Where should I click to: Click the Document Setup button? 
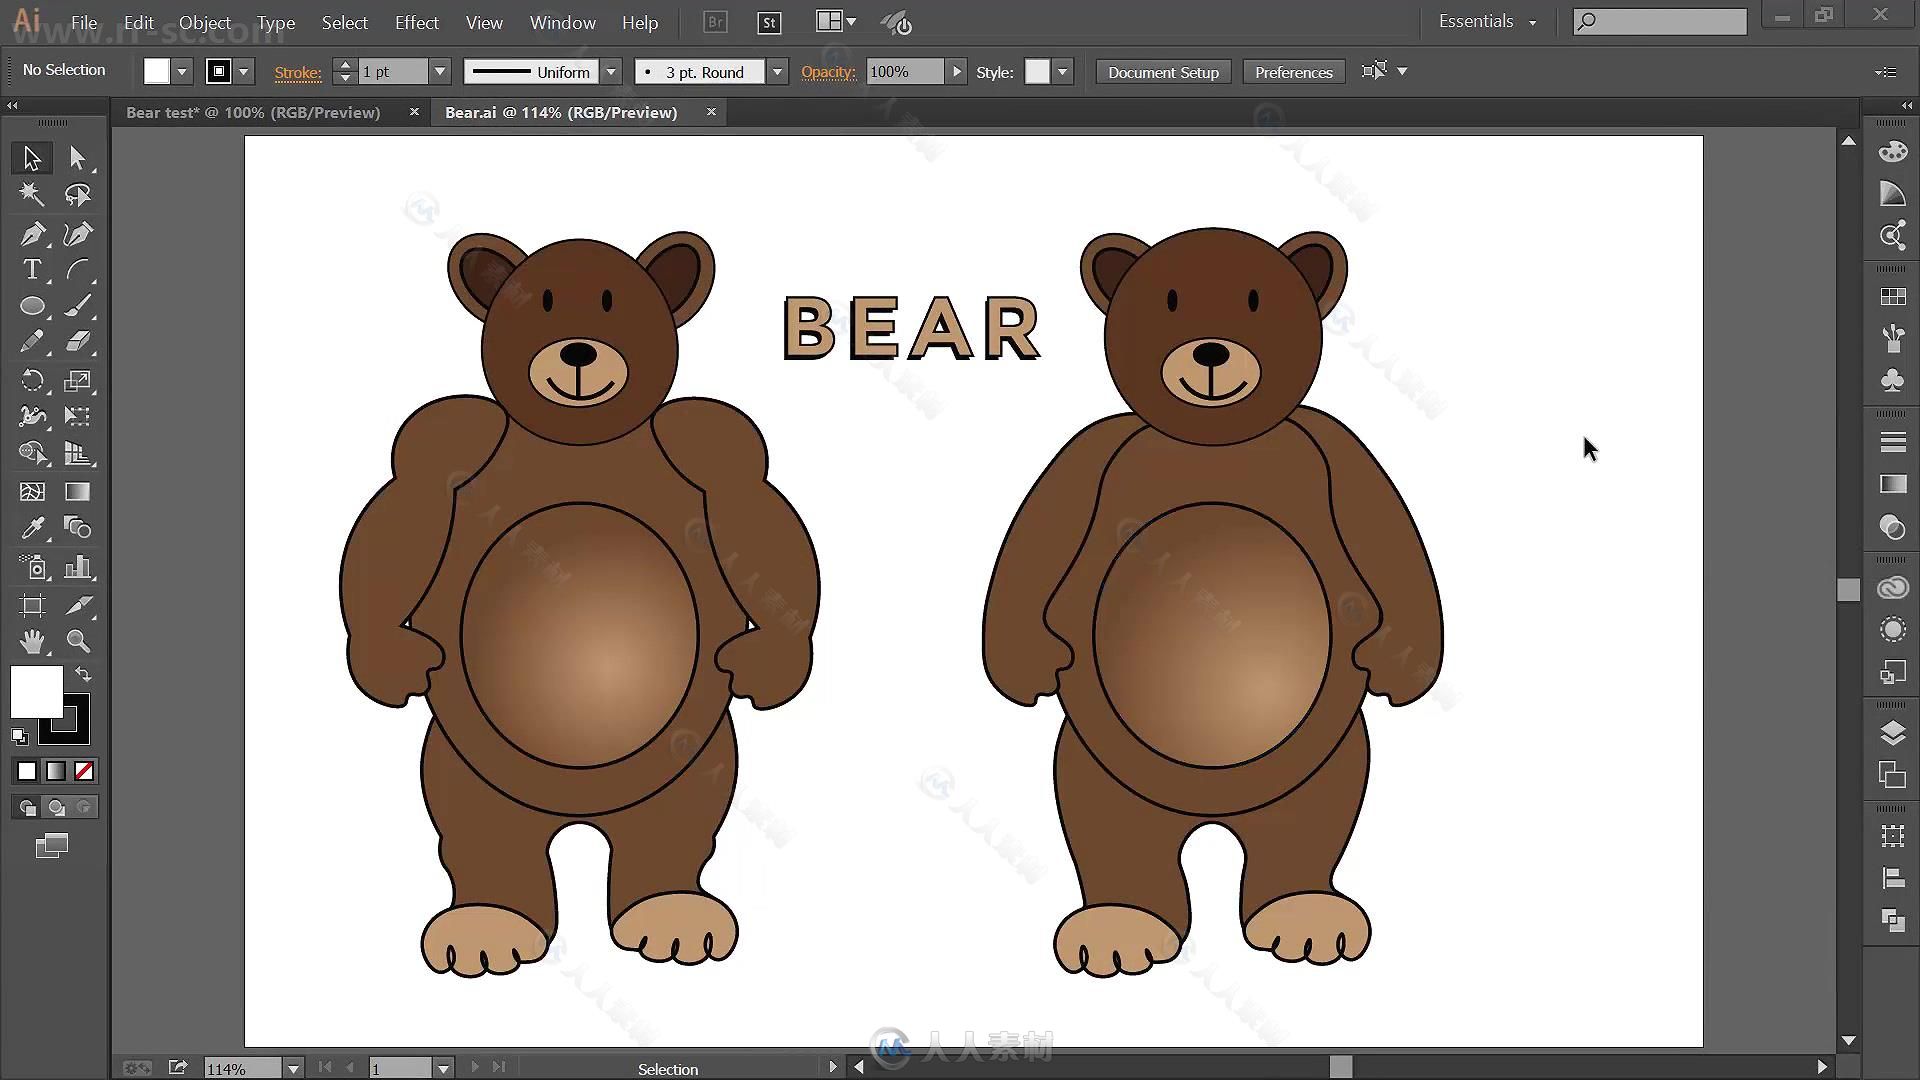(1163, 72)
